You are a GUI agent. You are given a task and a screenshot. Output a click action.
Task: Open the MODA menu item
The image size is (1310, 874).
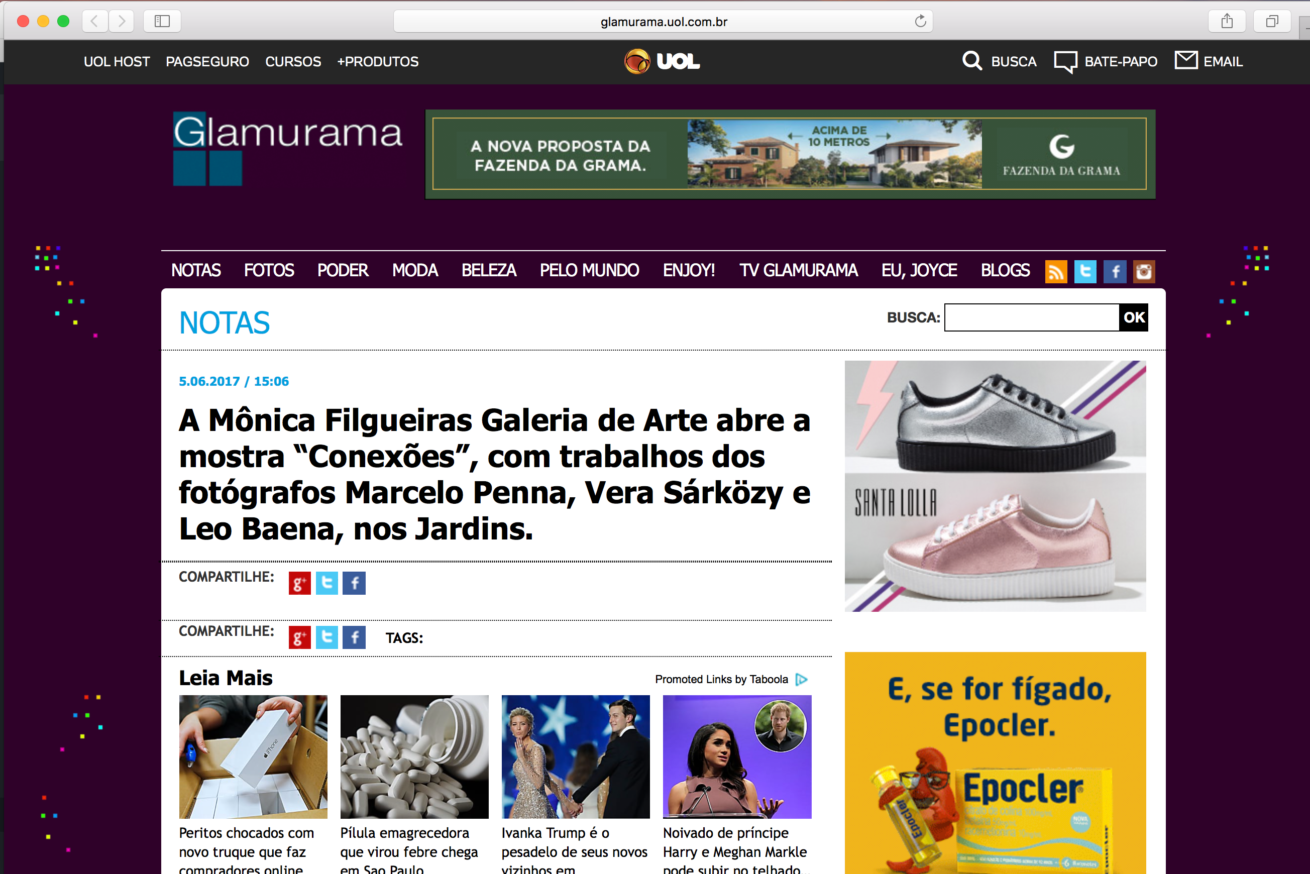[415, 270]
